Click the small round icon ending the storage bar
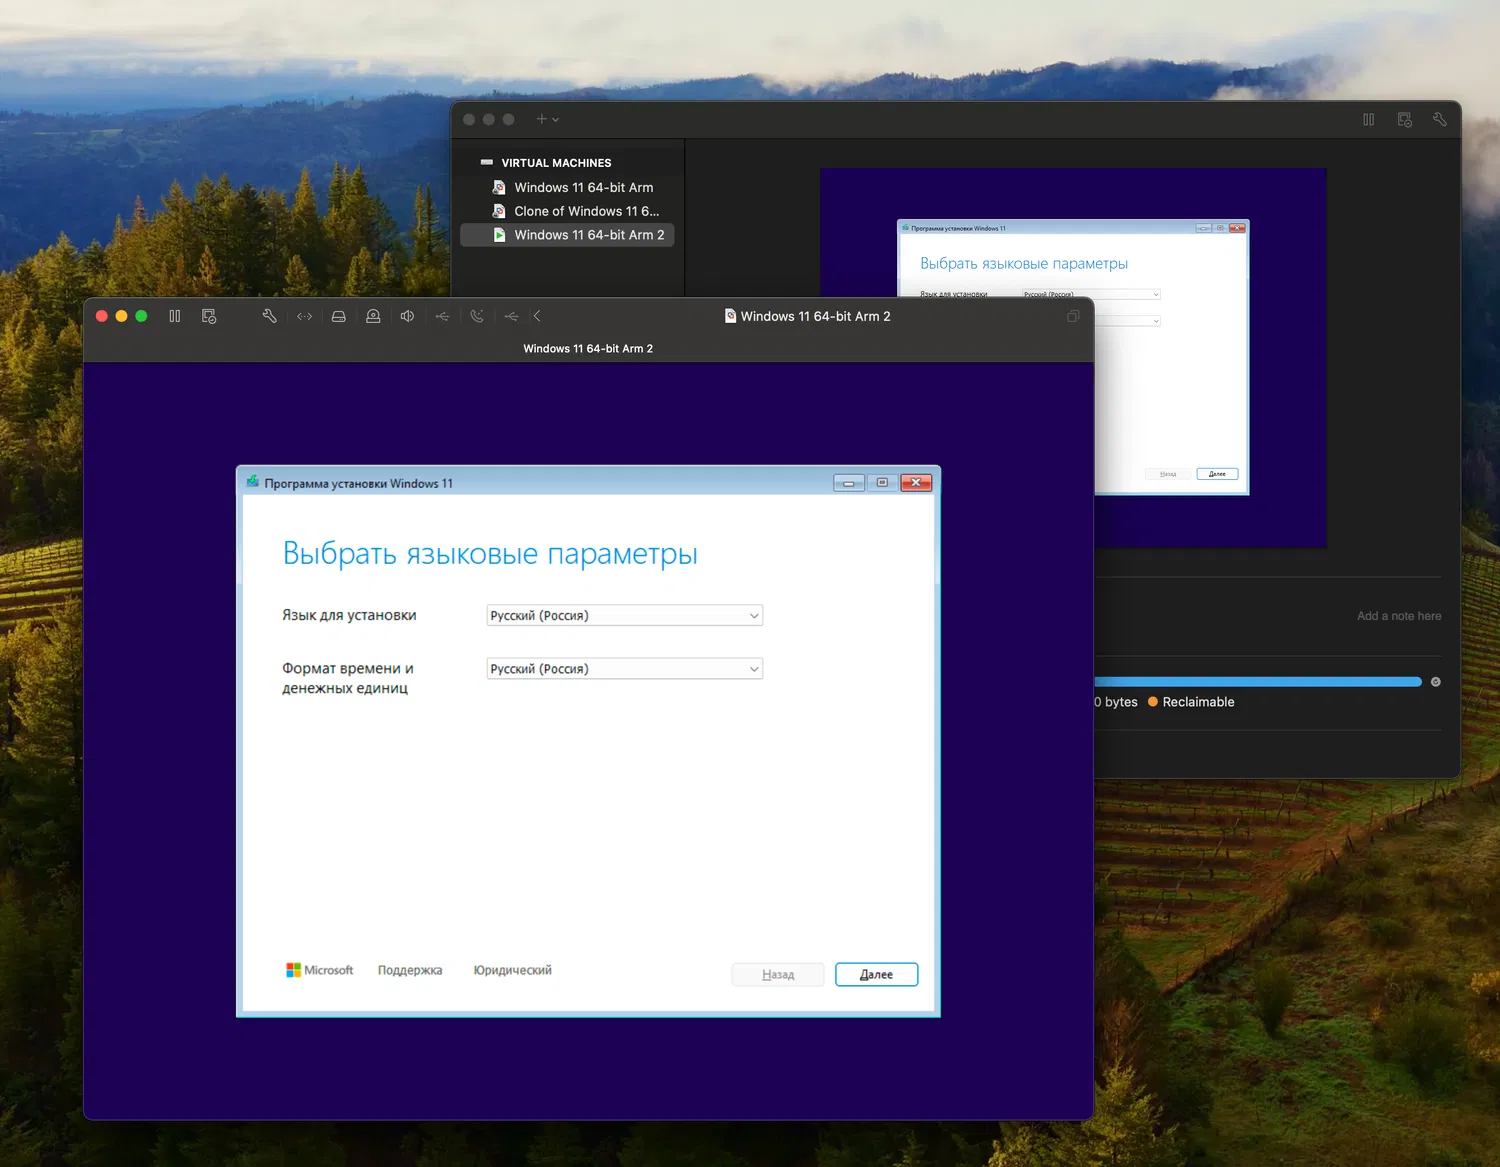The height and width of the screenshot is (1167, 1500). click(x=1436, y=682)
